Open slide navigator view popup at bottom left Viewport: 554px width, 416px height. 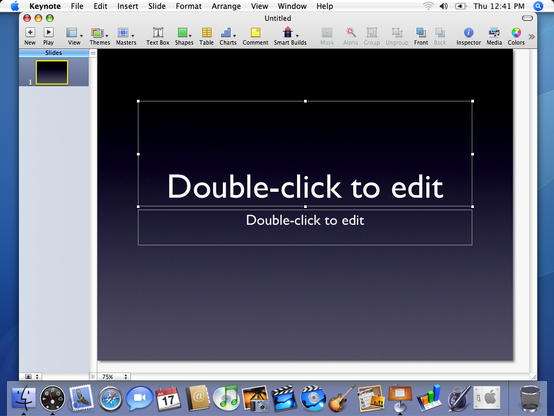pyautogui.click(x=32, y=377)
